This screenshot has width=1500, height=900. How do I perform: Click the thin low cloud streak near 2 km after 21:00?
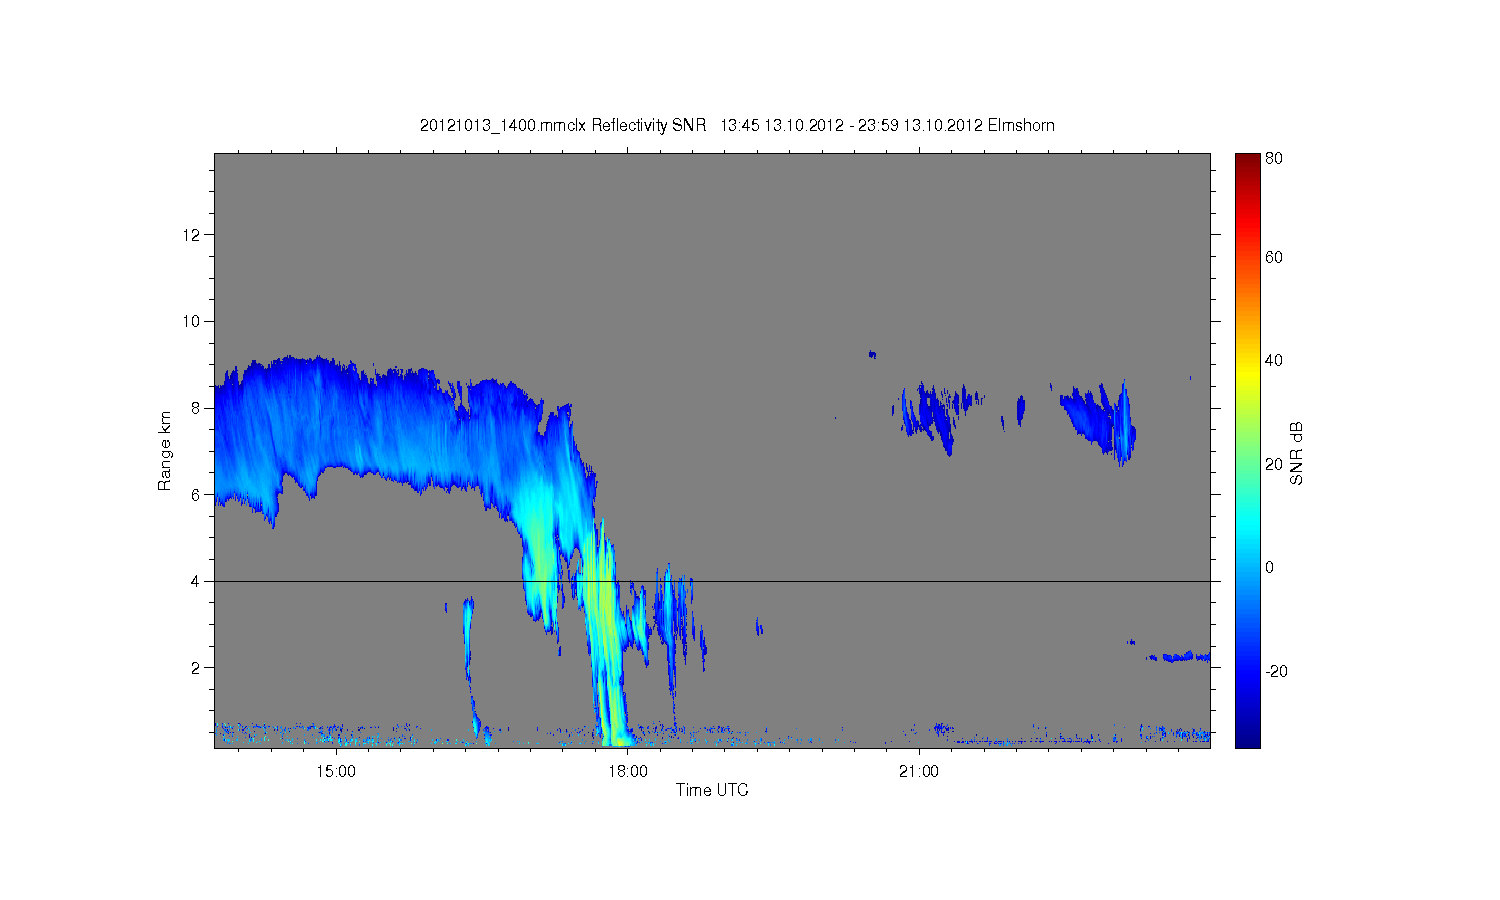point(1180,657)
